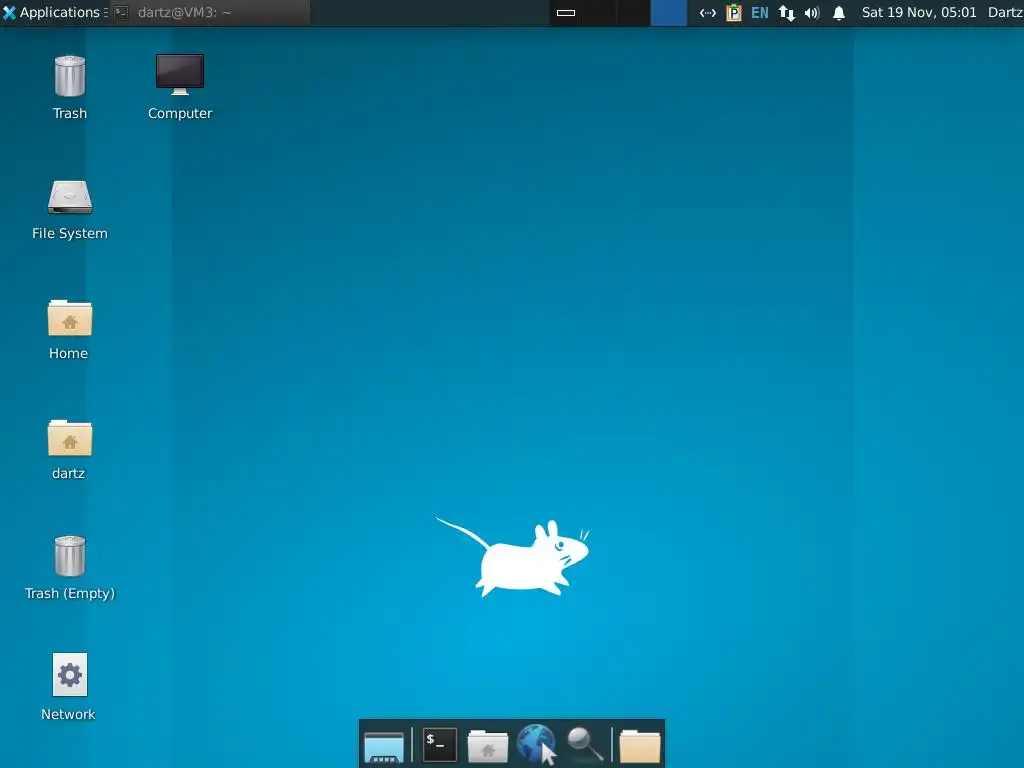
Task: Open the clipboard manager tray icon
Action: [x=734, y=12]
